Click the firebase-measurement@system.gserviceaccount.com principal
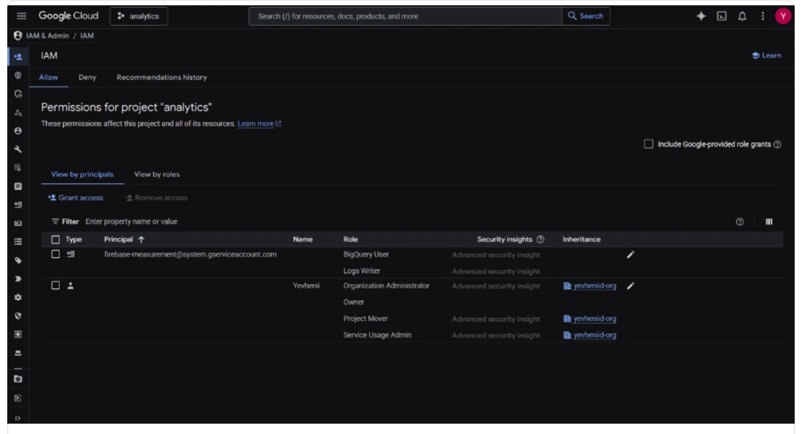This screenshot has width=802, height=434. (190, 254)
